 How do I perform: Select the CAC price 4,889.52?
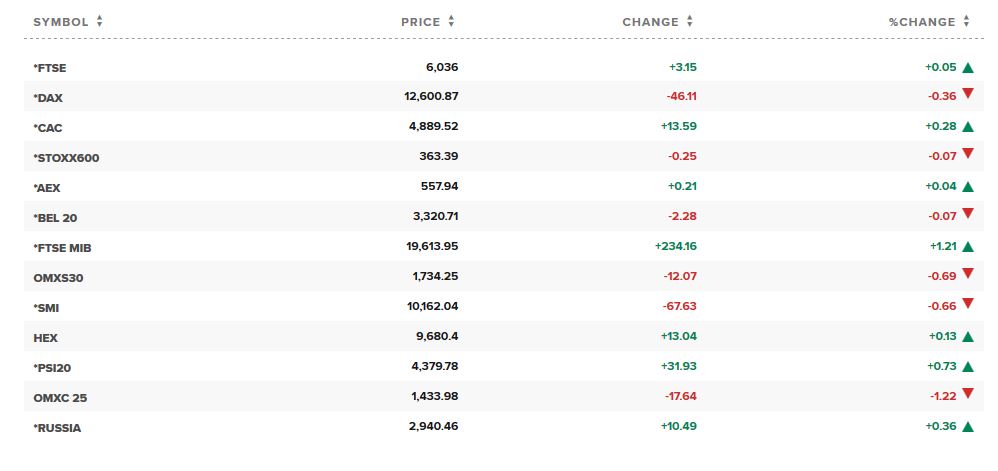(433, 126)
